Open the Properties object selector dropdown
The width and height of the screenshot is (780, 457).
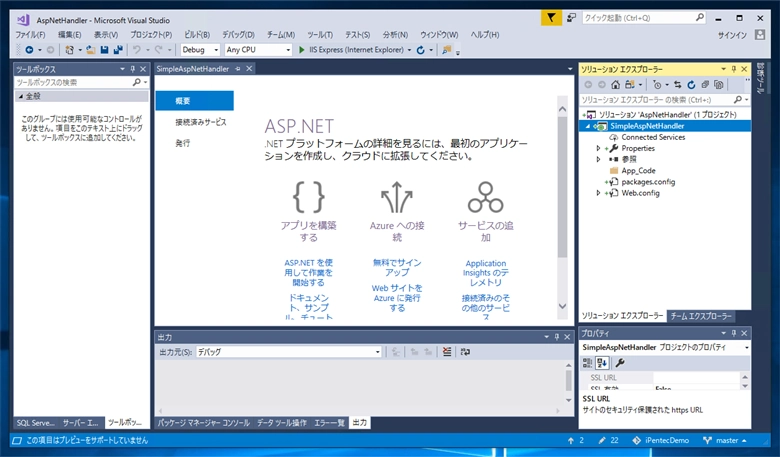click(747, 347)
